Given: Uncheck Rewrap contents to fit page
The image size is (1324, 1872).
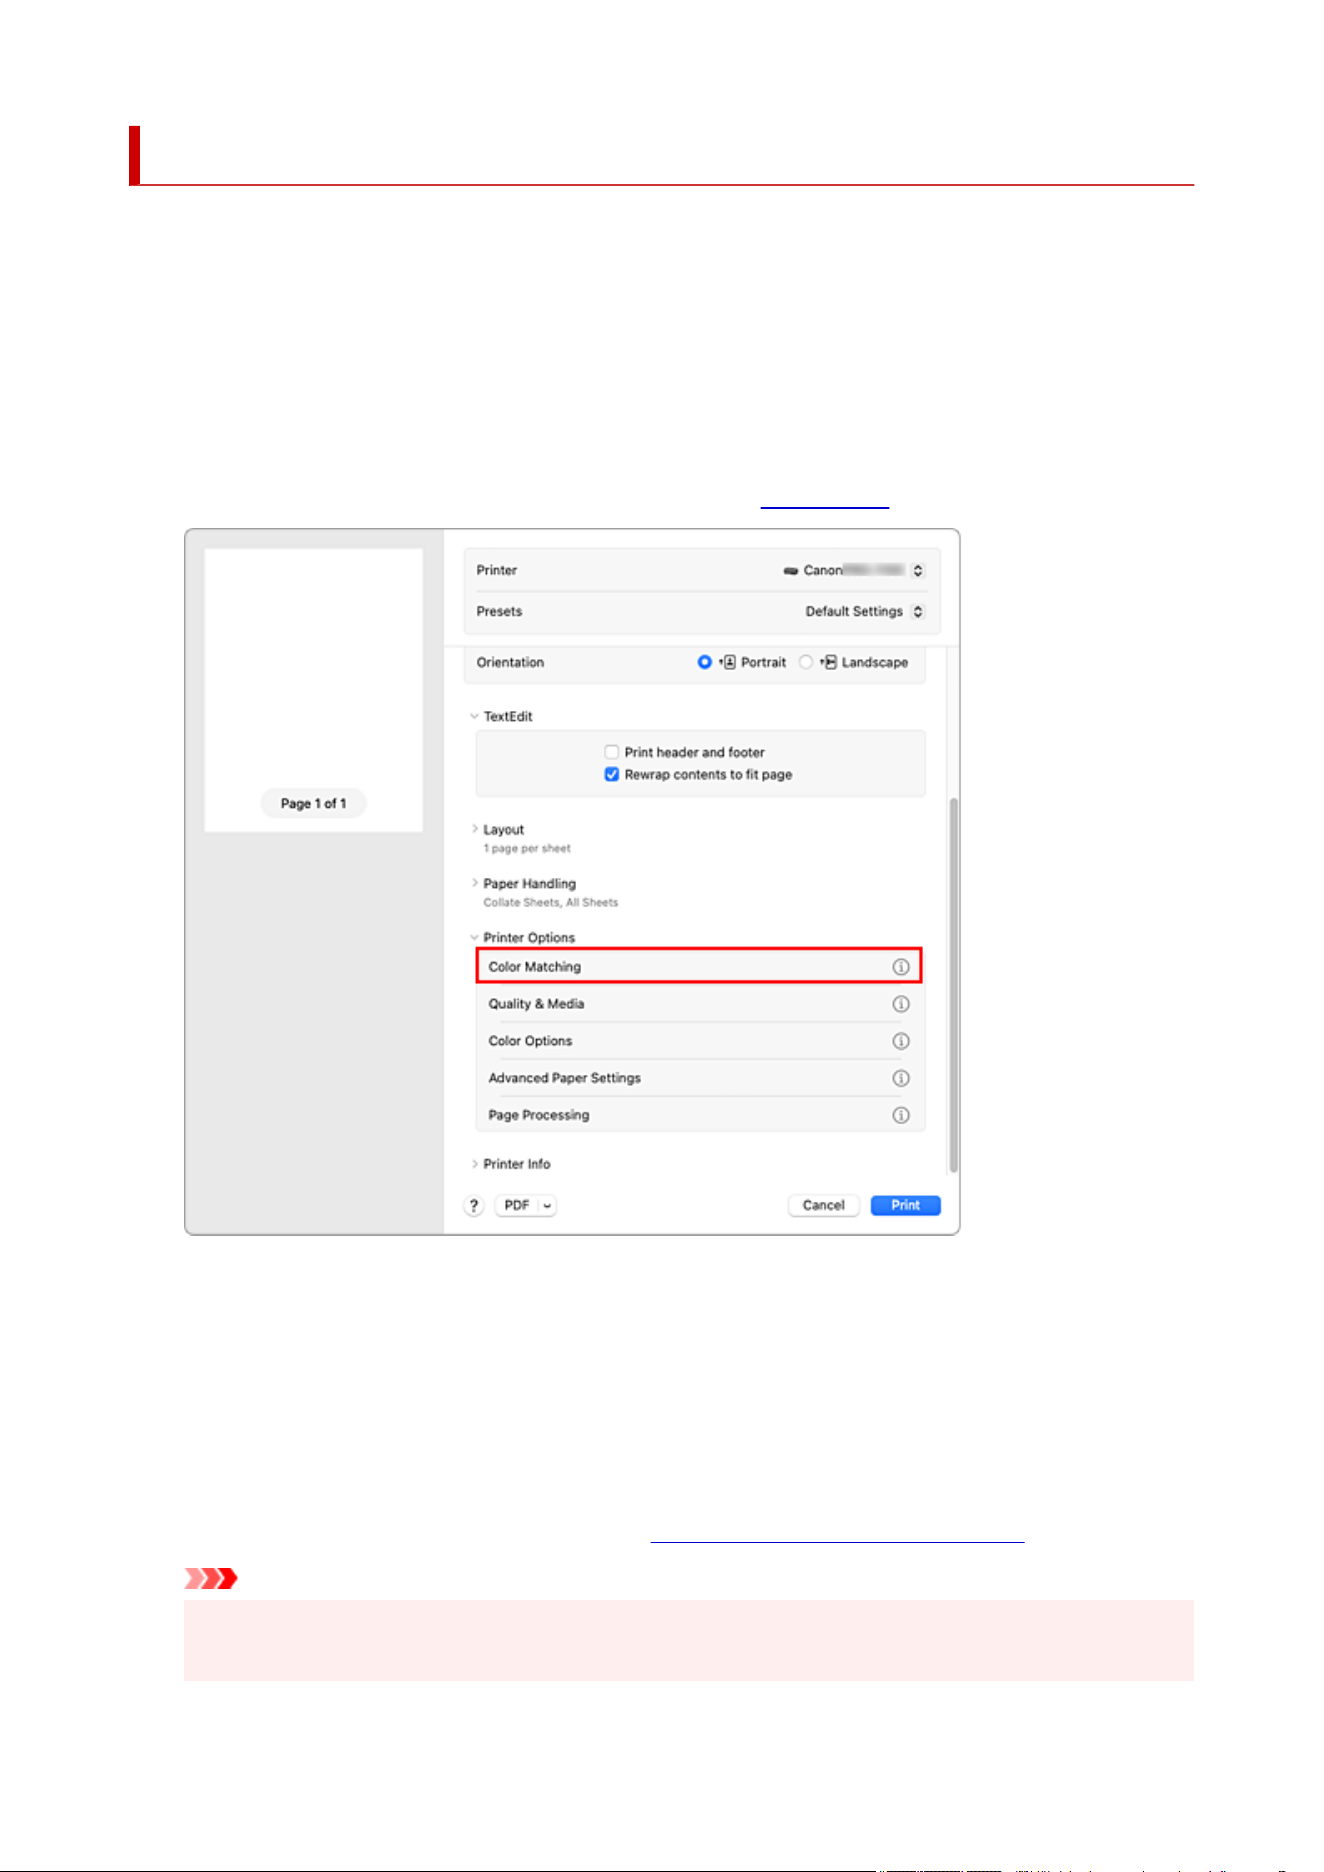Looking at the screenshot, I should pos(611,775).
